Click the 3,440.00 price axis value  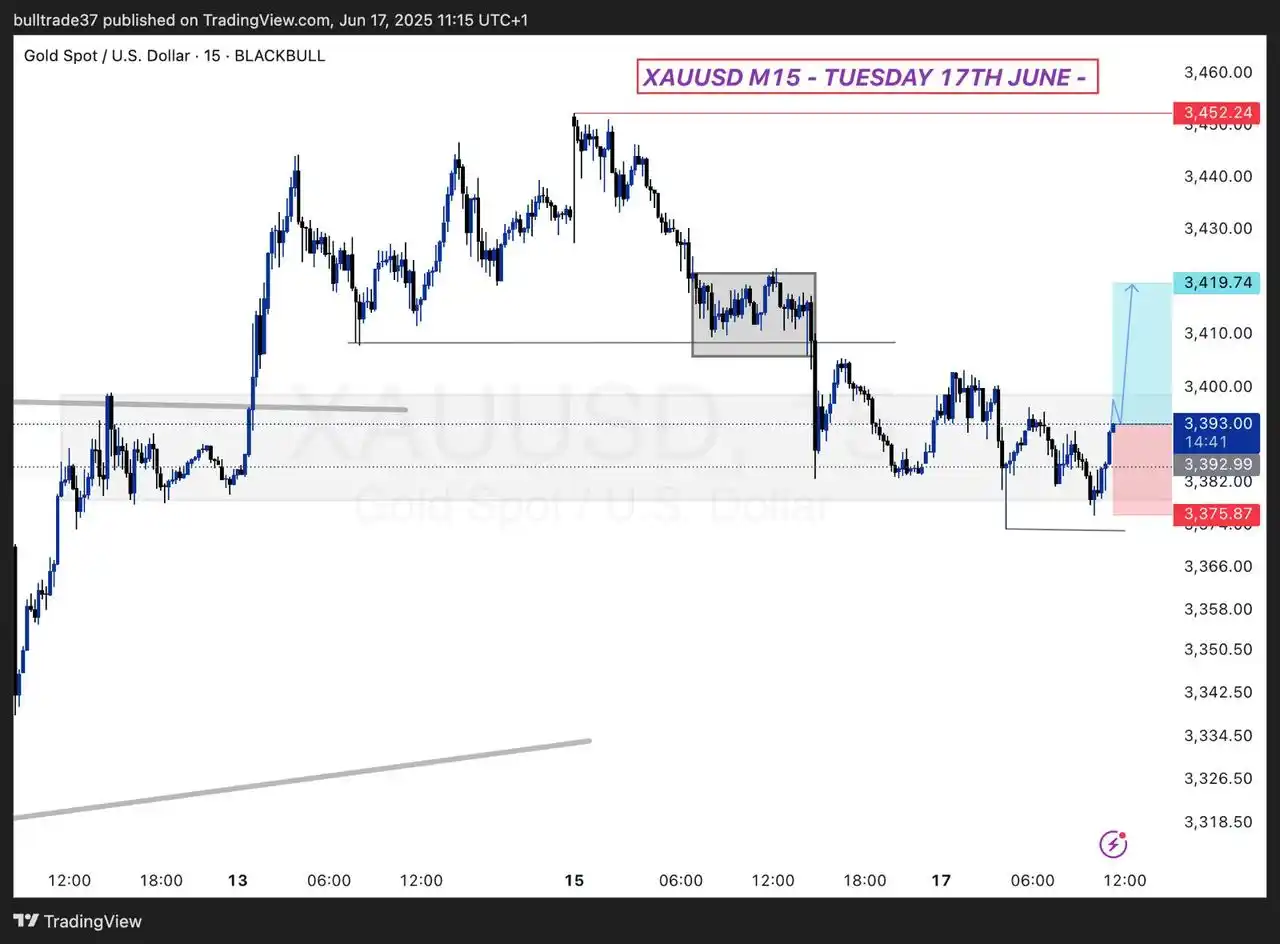pos(1217,176)
